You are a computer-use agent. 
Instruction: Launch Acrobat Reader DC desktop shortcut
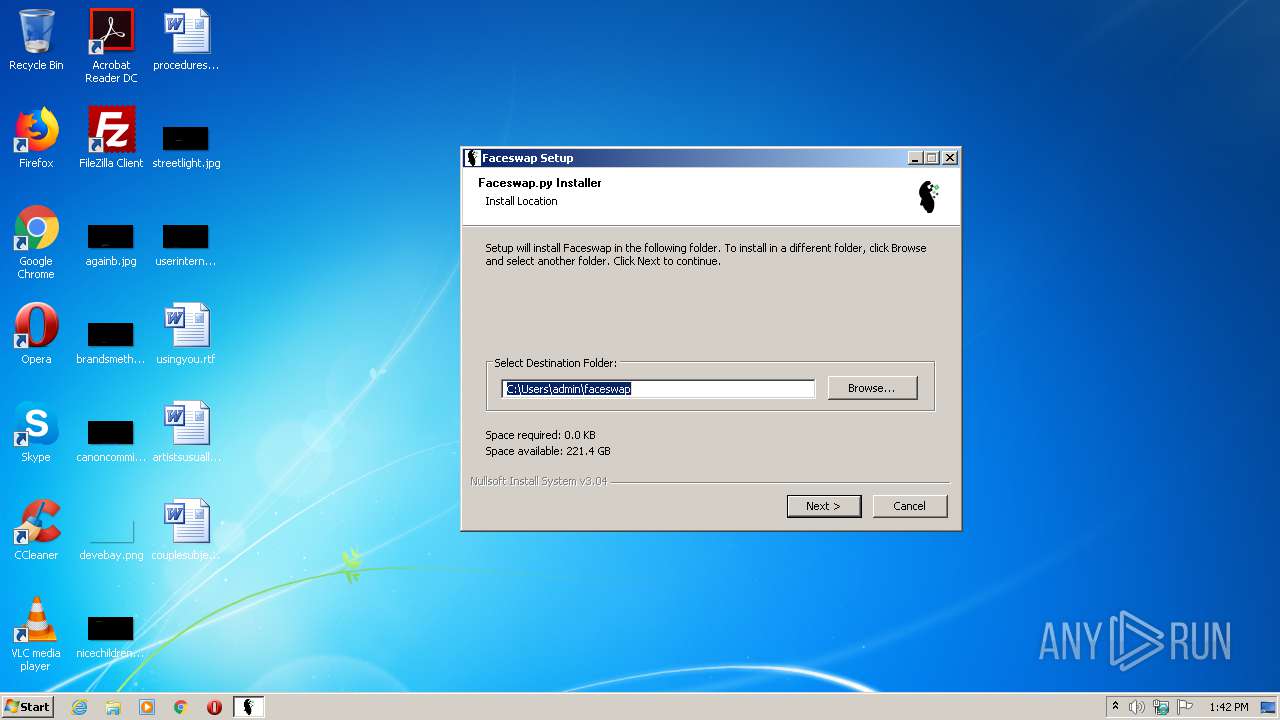tap(111, 46)
